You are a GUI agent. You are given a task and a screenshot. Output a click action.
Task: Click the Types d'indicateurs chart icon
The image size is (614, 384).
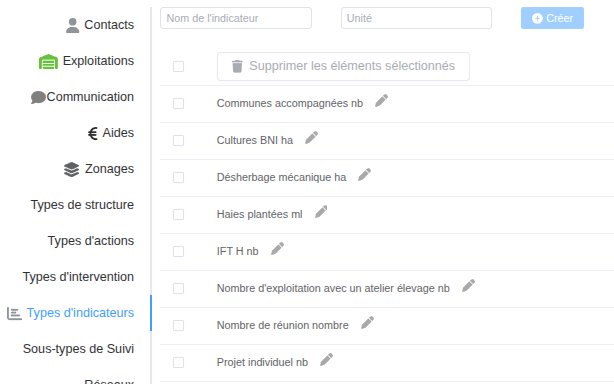(x=14, y=314)
